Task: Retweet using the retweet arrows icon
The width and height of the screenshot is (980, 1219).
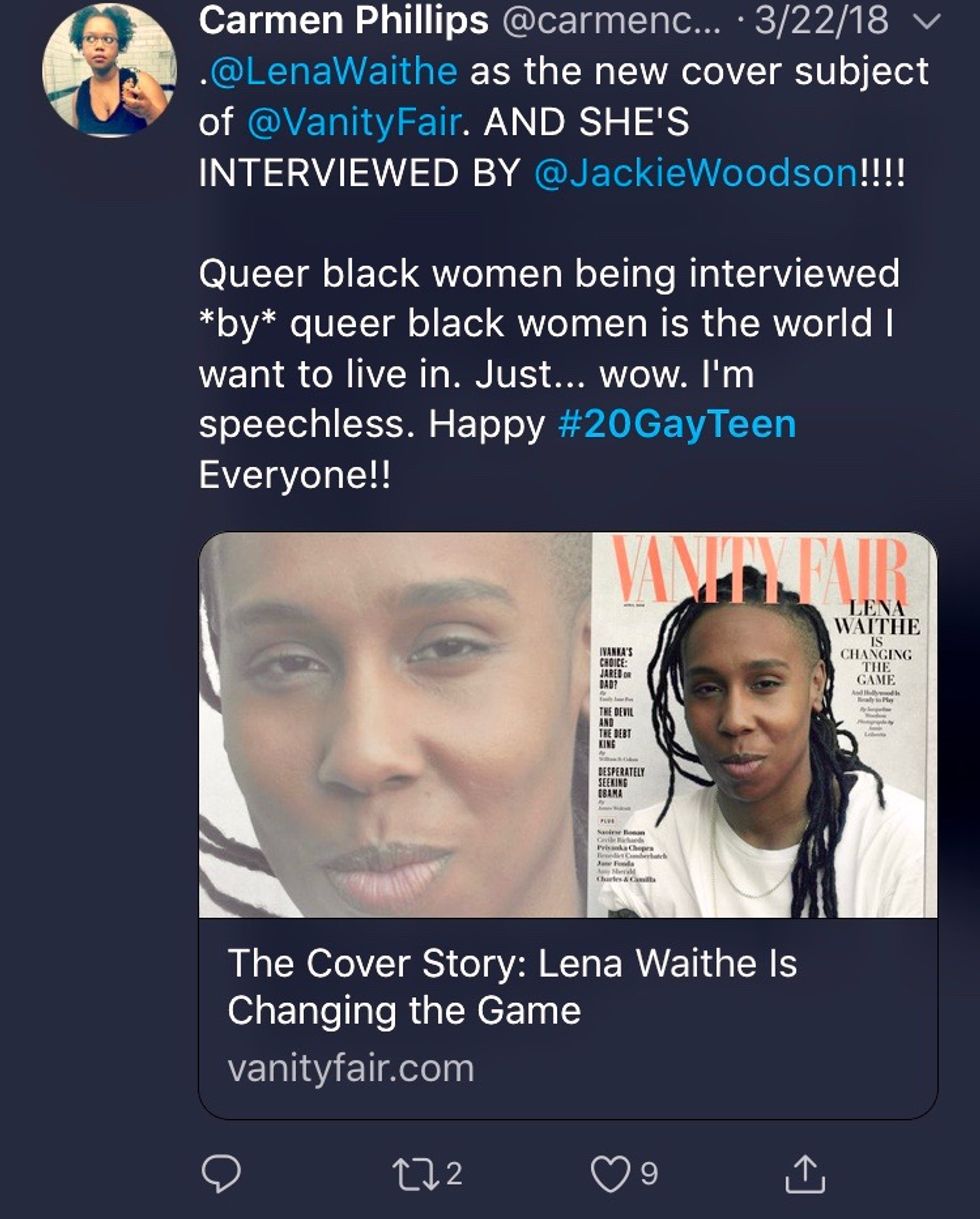Action: [415, 1174]
